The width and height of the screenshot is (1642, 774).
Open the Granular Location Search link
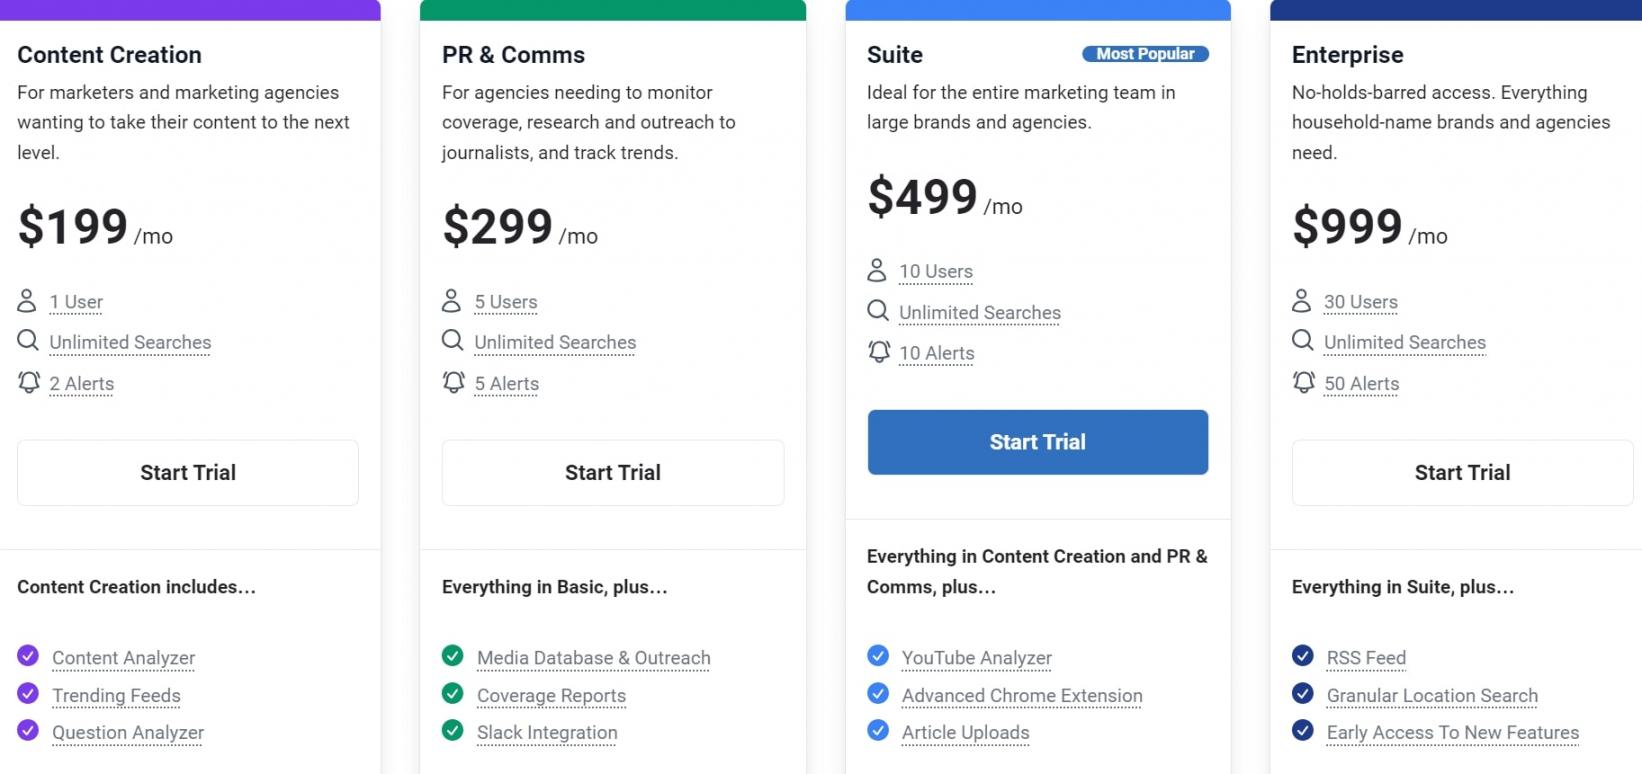(x=1431, y=696)
